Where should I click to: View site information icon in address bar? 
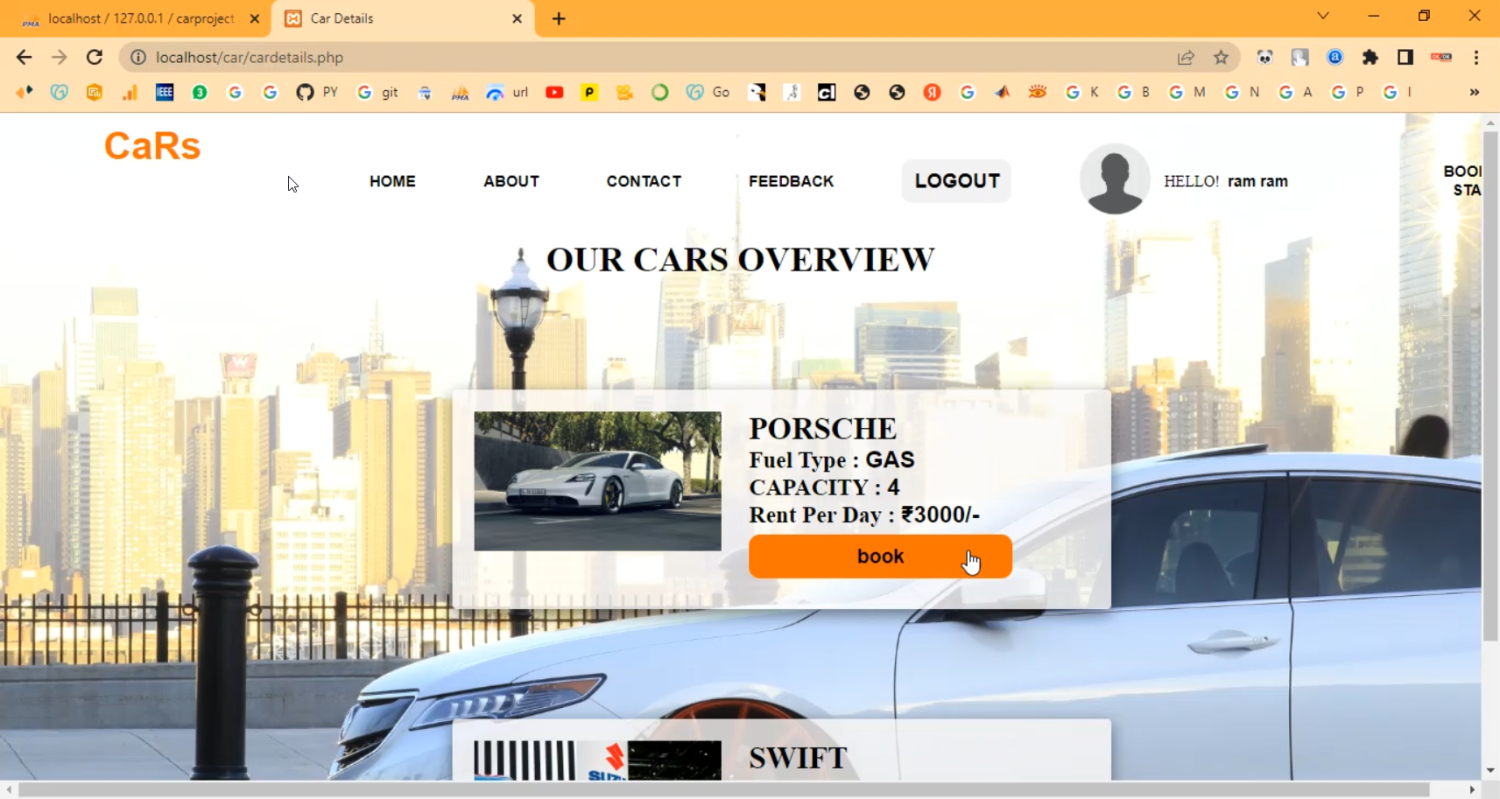point(138,57)
